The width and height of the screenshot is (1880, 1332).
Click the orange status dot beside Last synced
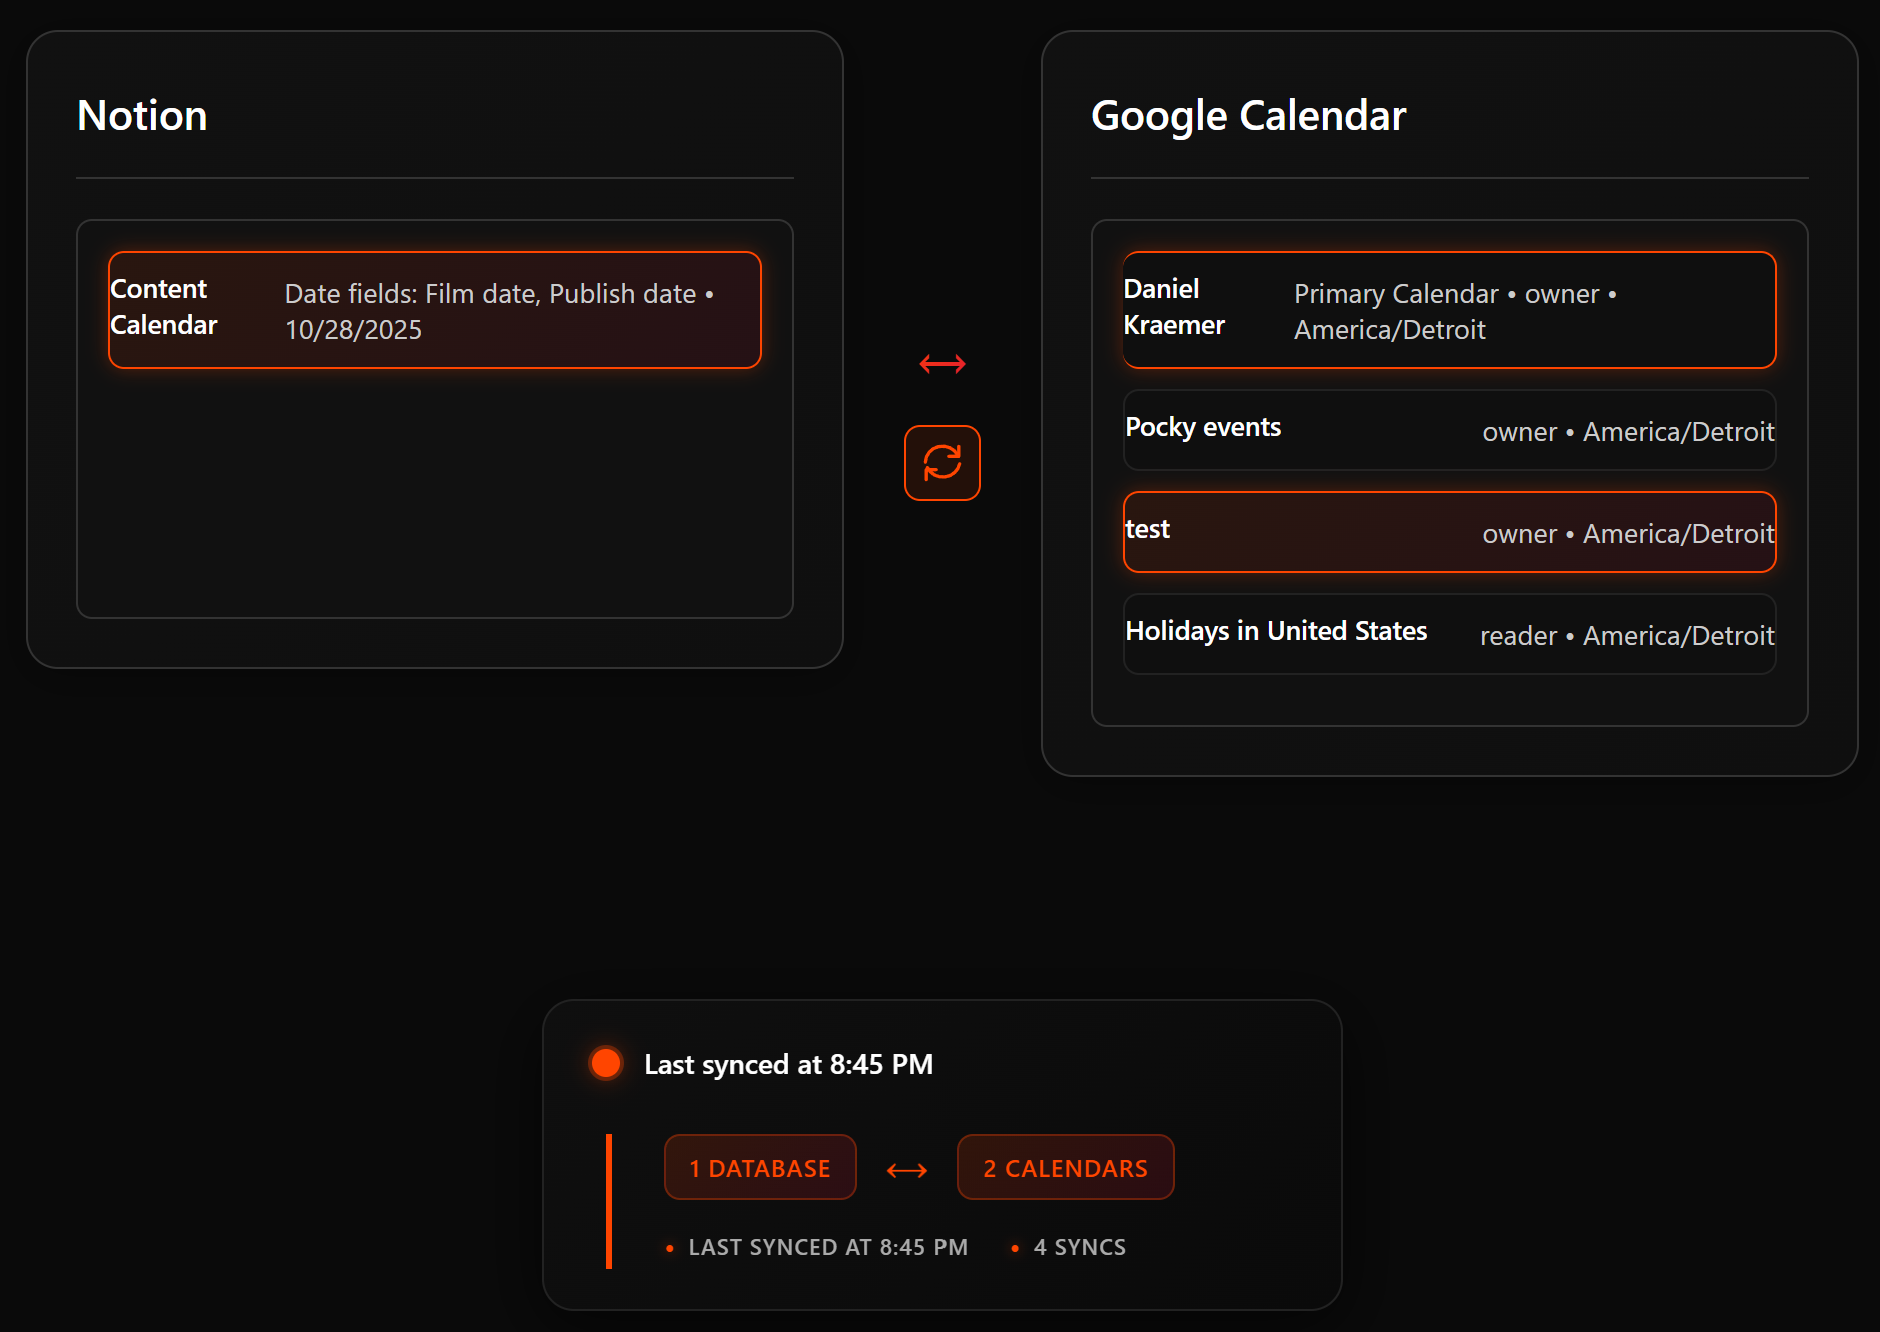coord(606,1063)
